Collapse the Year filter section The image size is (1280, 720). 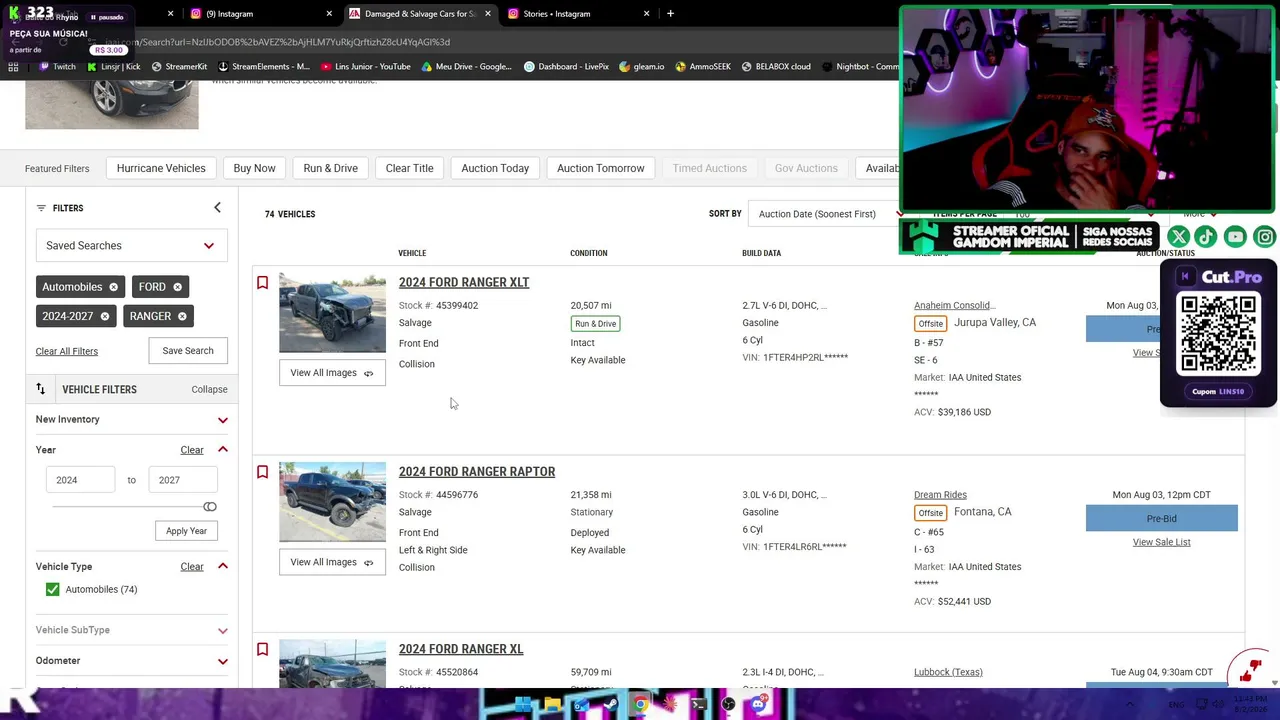[x=223, y=450]
